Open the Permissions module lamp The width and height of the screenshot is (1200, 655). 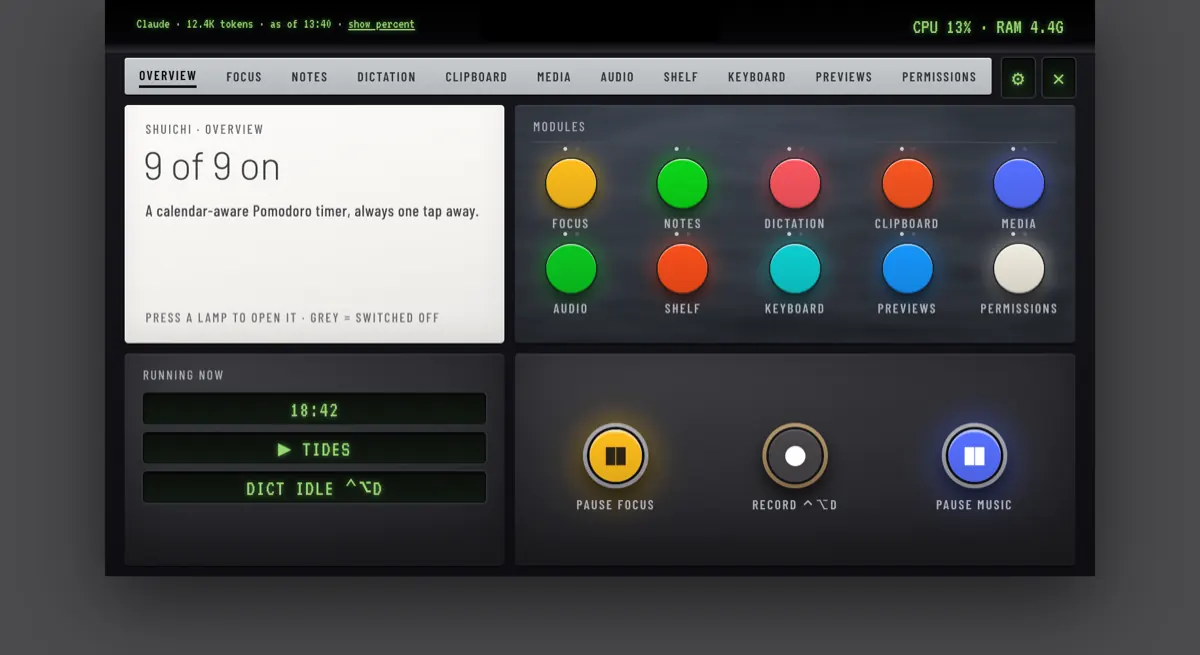click(x=1019, y=269)
